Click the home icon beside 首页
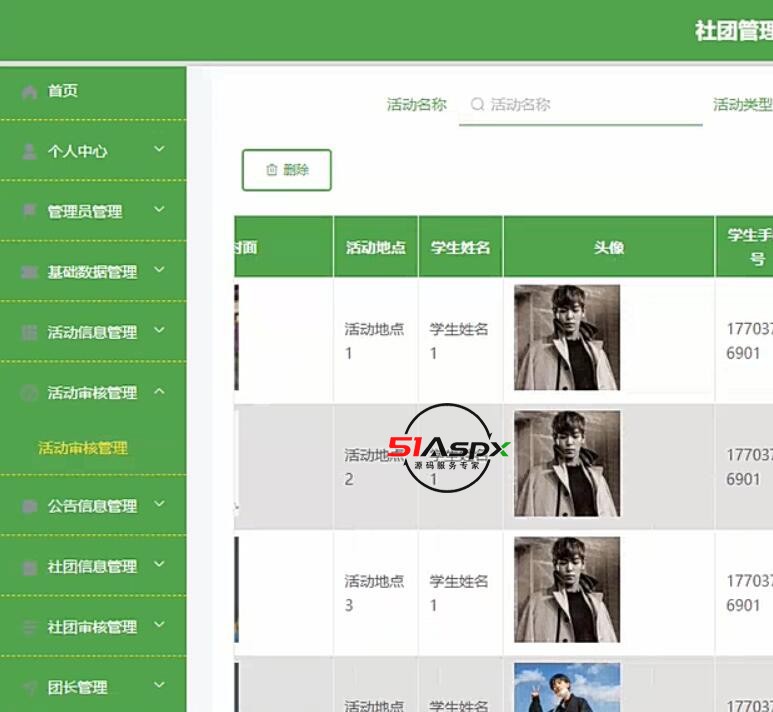 click(x=30, y=92)
